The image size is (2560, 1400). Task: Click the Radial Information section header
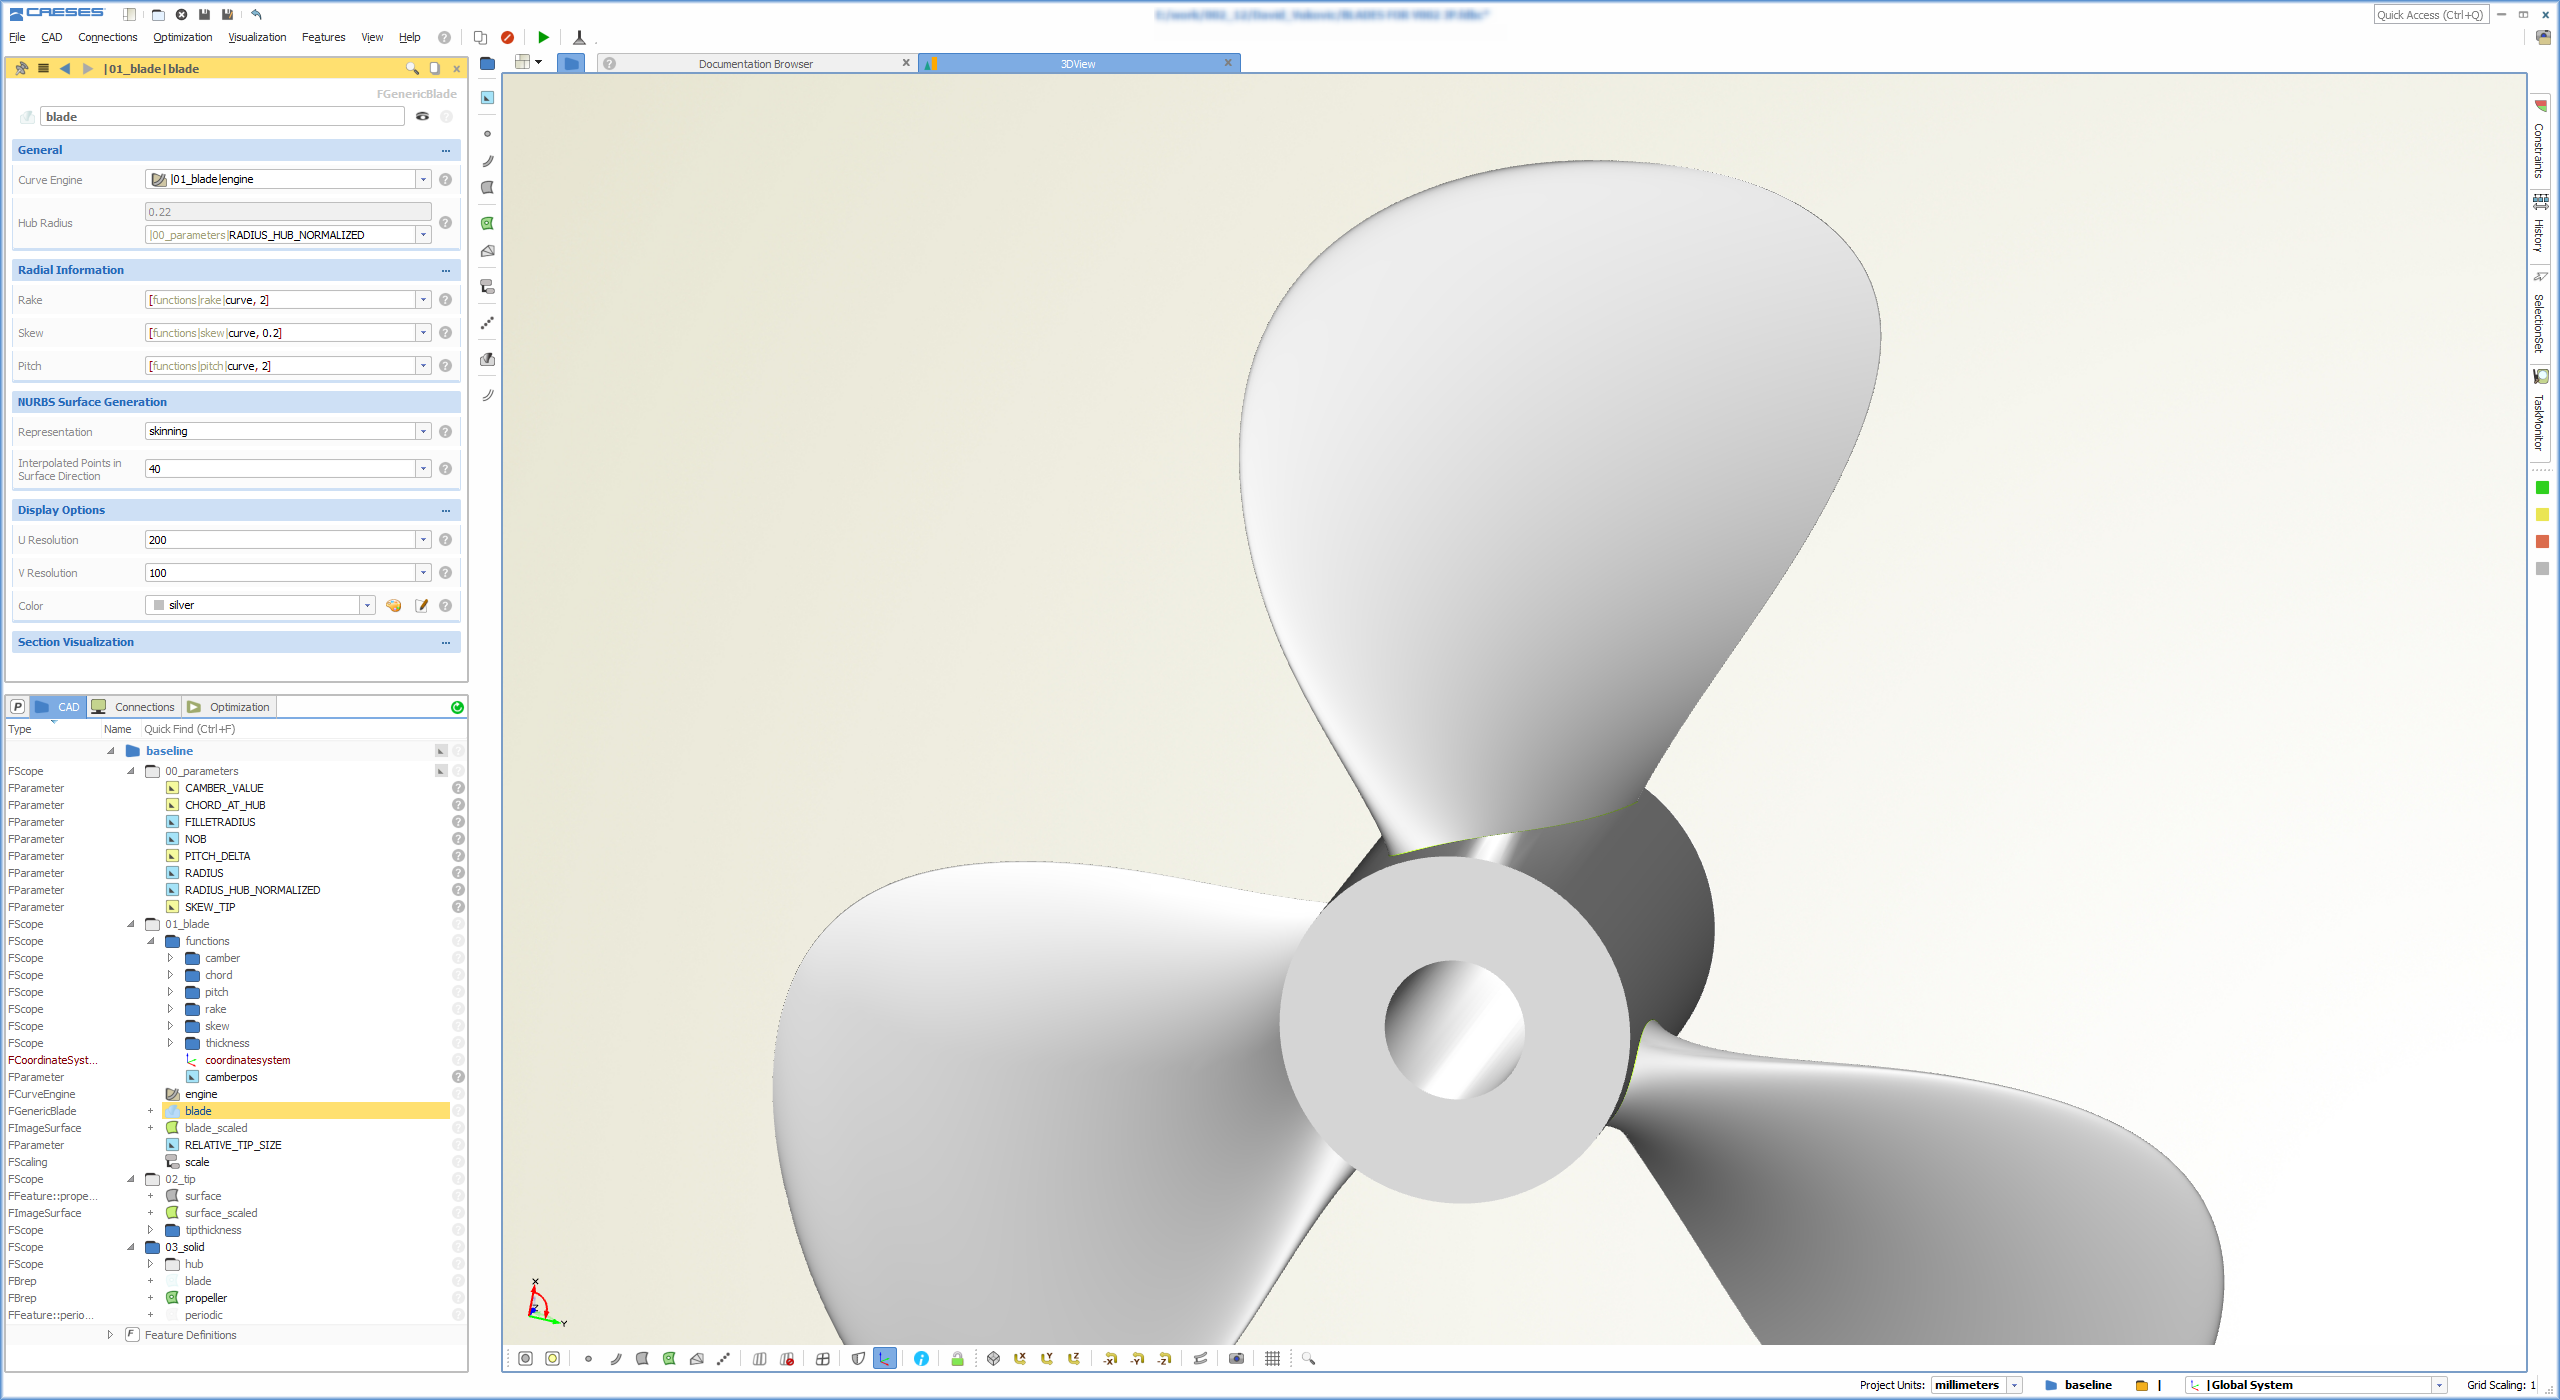tap(236, 270)
